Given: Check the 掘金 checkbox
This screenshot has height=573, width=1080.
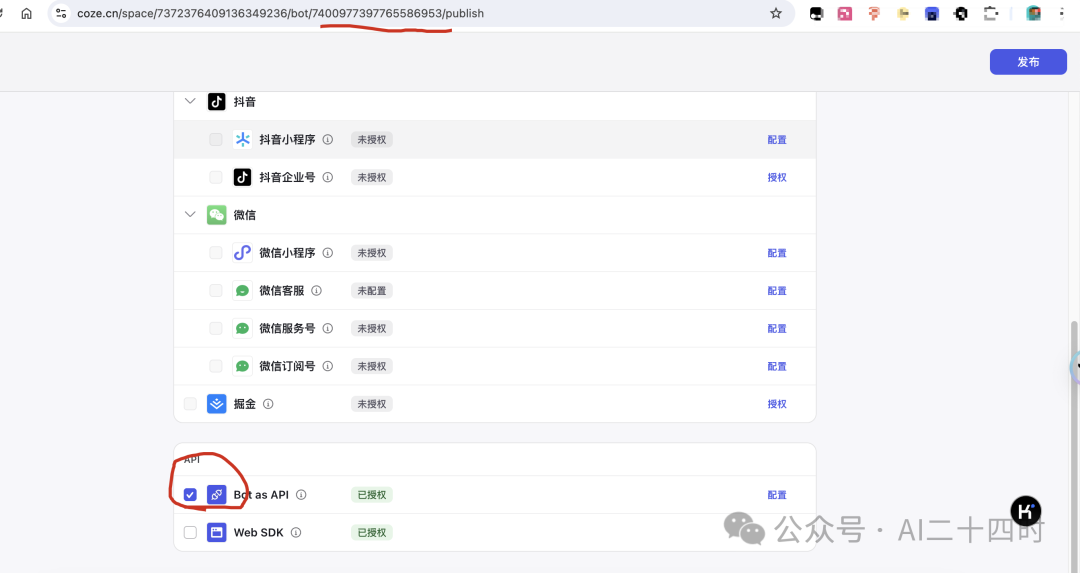Looking at the screenshot, I should 190,404.
